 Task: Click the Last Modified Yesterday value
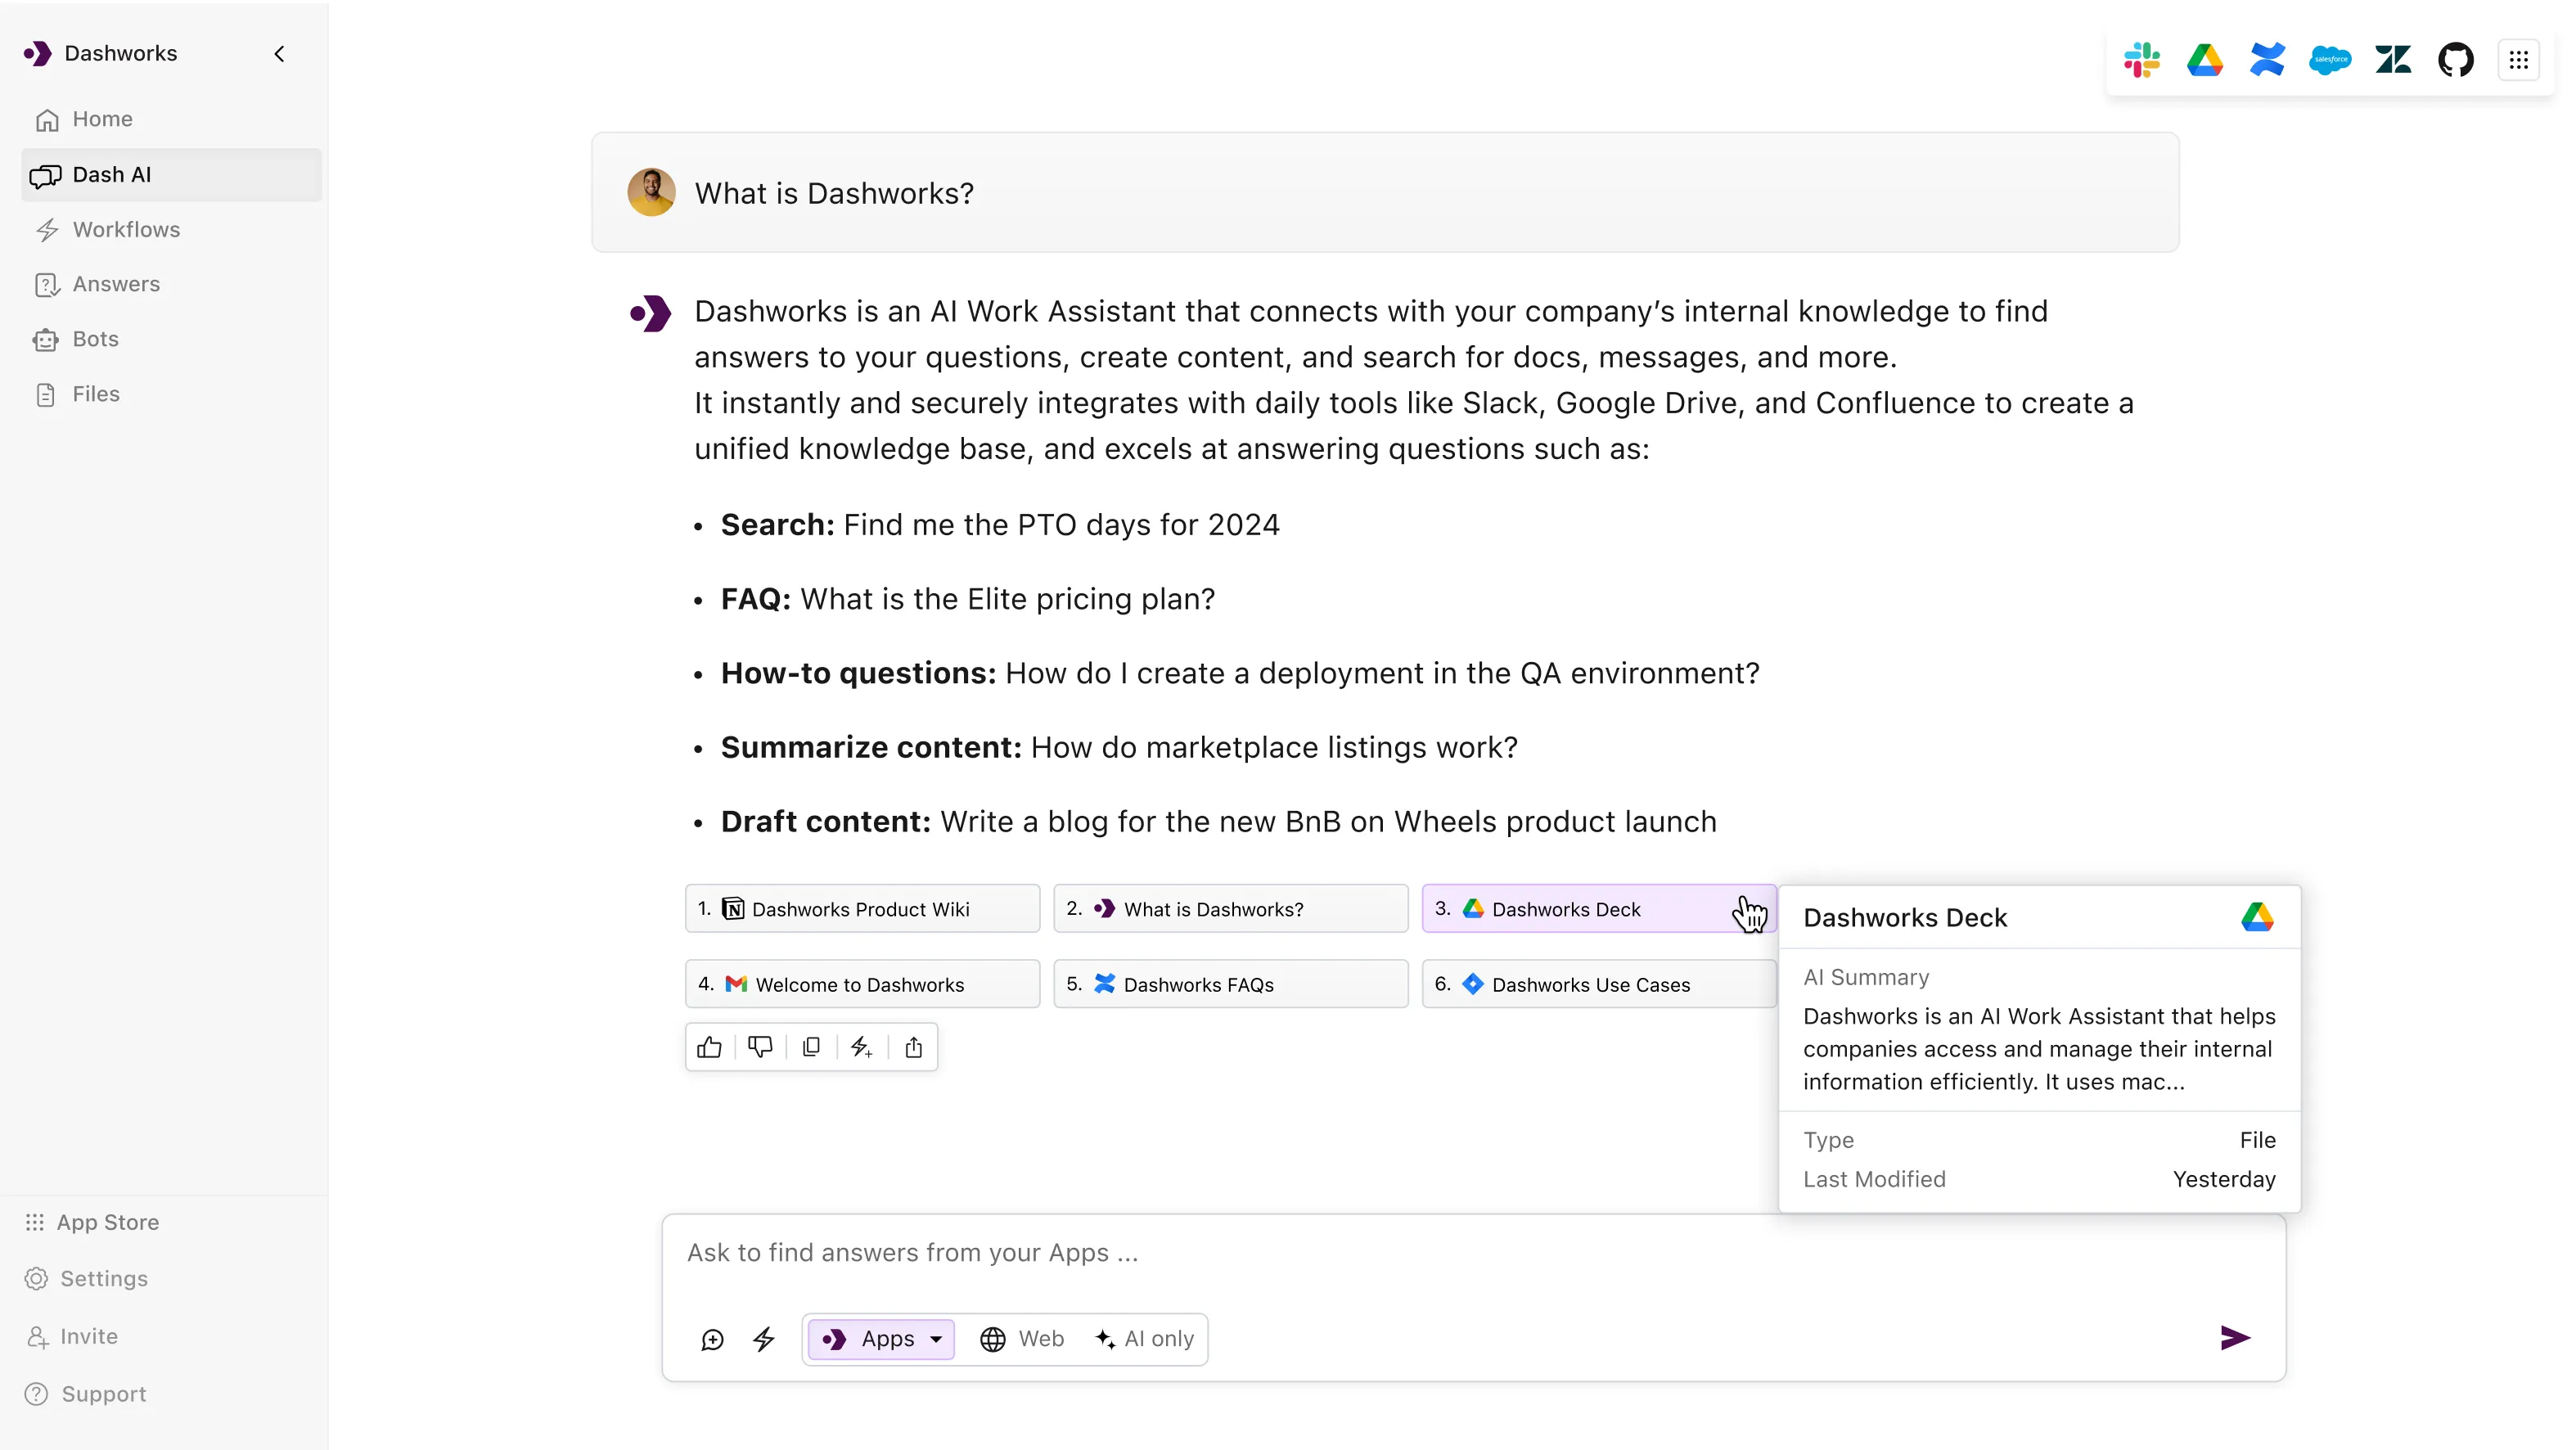click(2224, 1179)
